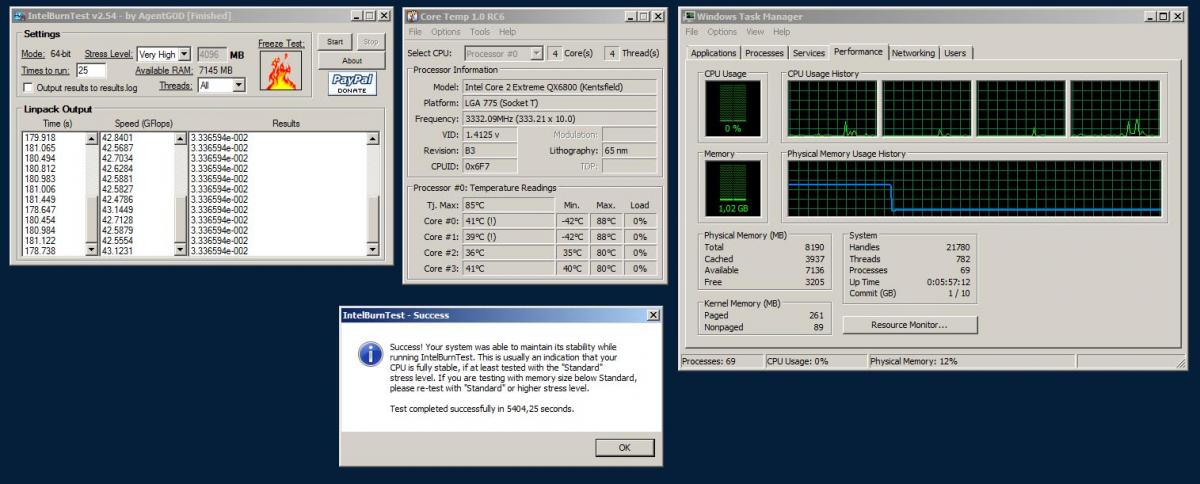This screenshot has height=484, width=1200.
Task: Open the About button in IntelBurnTest
Action: [351, 61]
